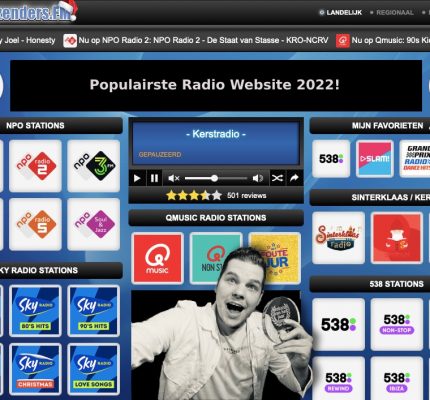Toggle shuffle in the player
430x400 pixels.
(x=277, y=178)
